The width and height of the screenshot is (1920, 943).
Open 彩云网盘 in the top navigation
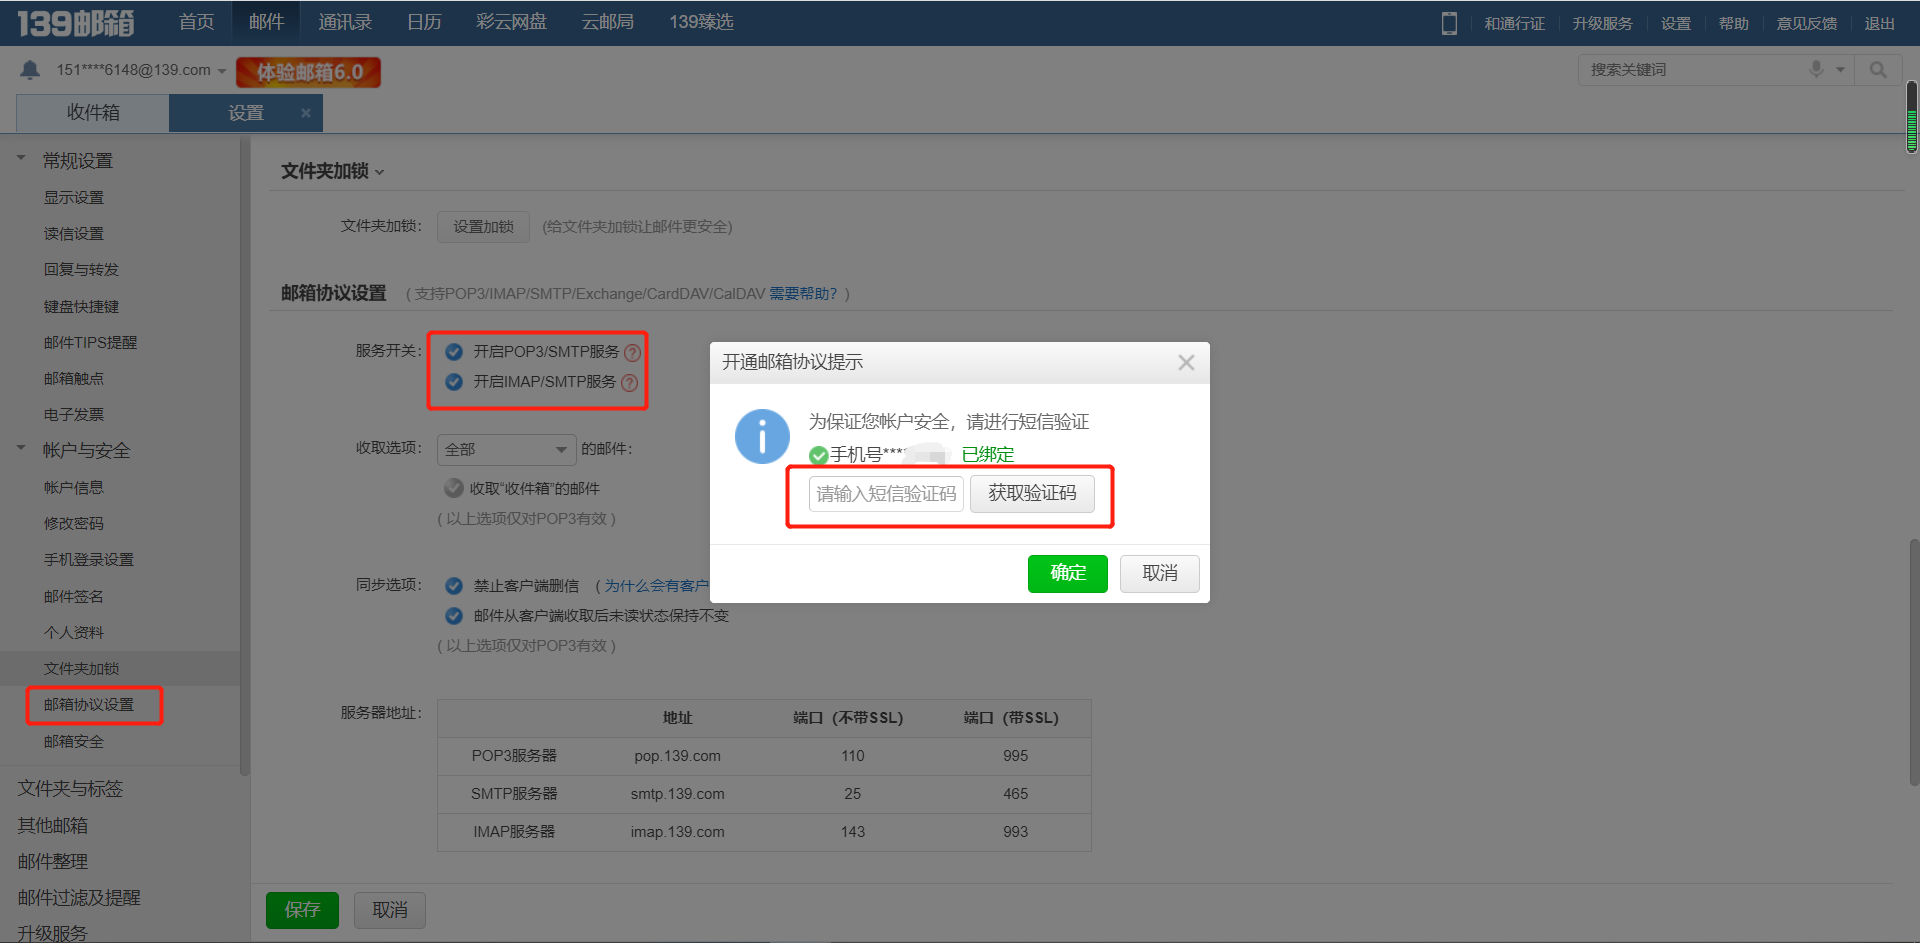coord(512,22)
